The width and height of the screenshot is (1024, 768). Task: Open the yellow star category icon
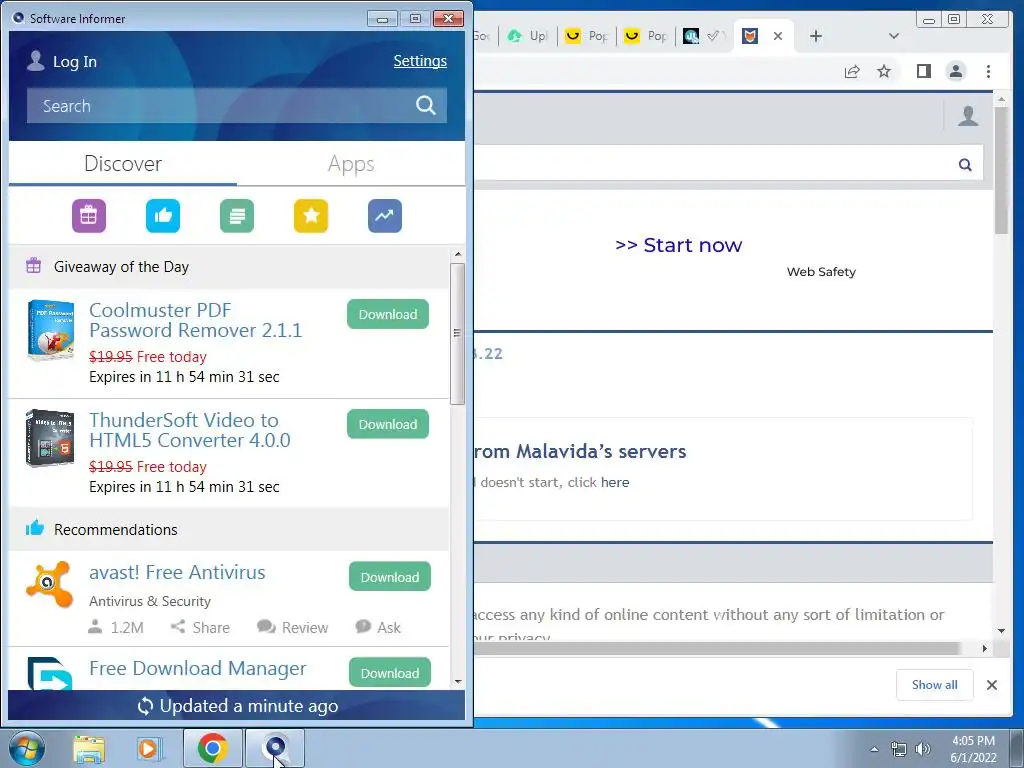pos(311,216)
